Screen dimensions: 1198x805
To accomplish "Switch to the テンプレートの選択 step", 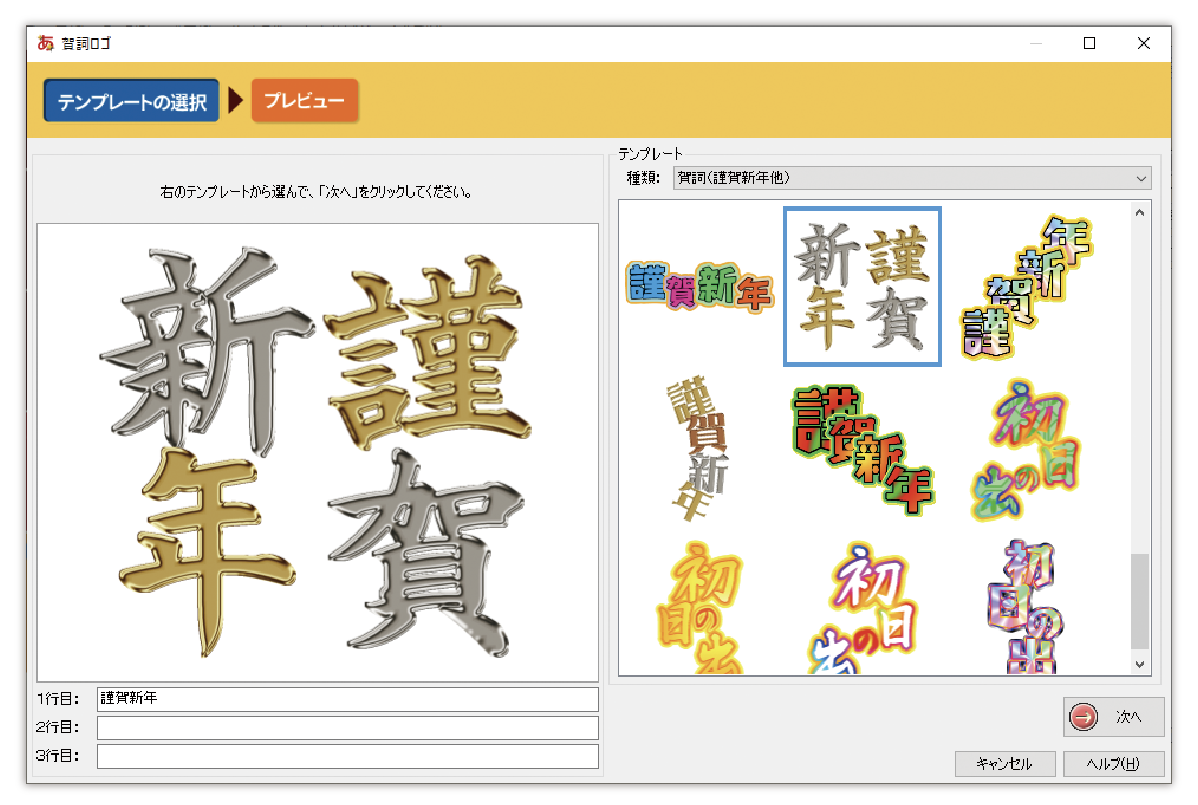I will point(131,100).
